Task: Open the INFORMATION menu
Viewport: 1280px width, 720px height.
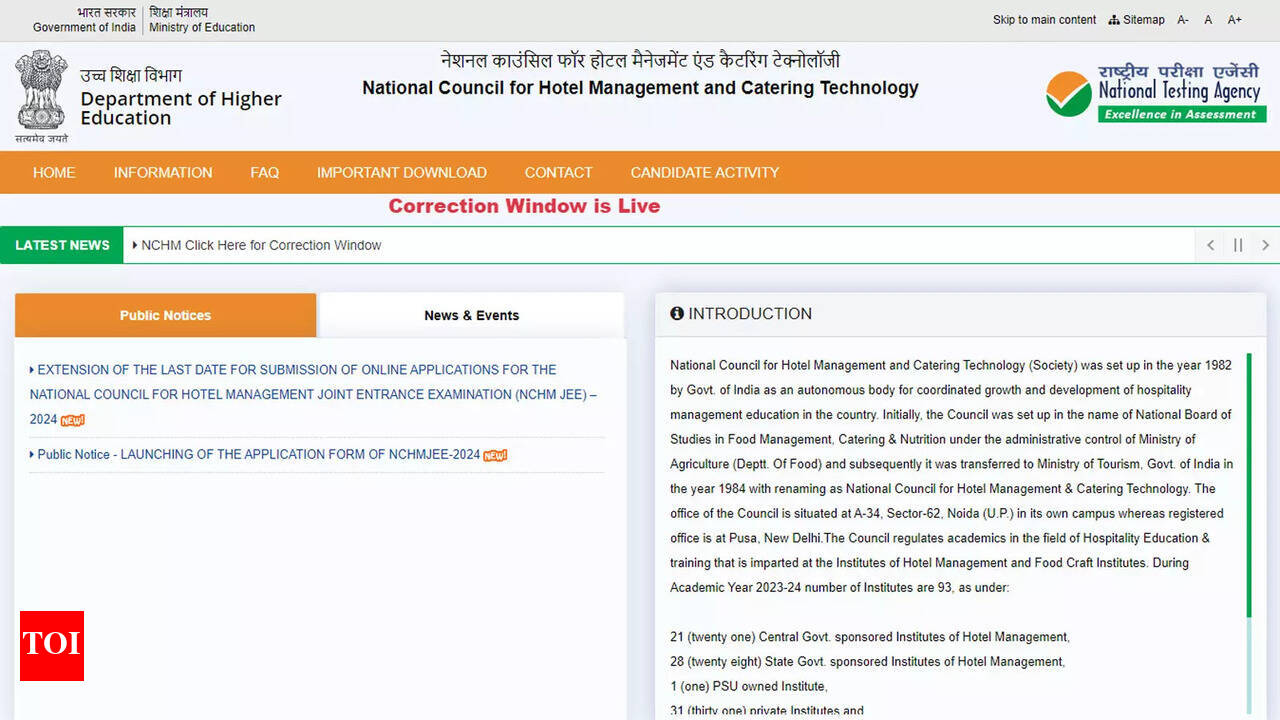Action: 163,172
